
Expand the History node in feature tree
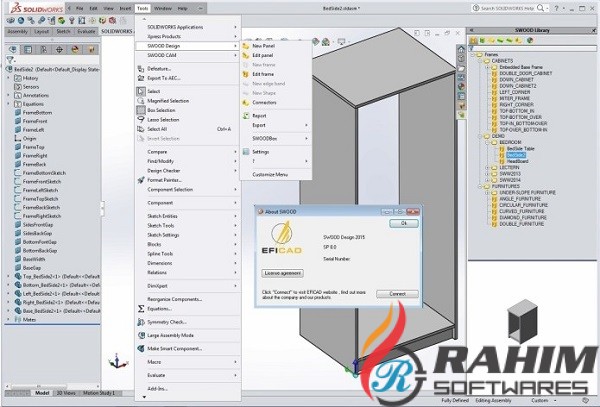pyautogui.click(x=8, y=78)
